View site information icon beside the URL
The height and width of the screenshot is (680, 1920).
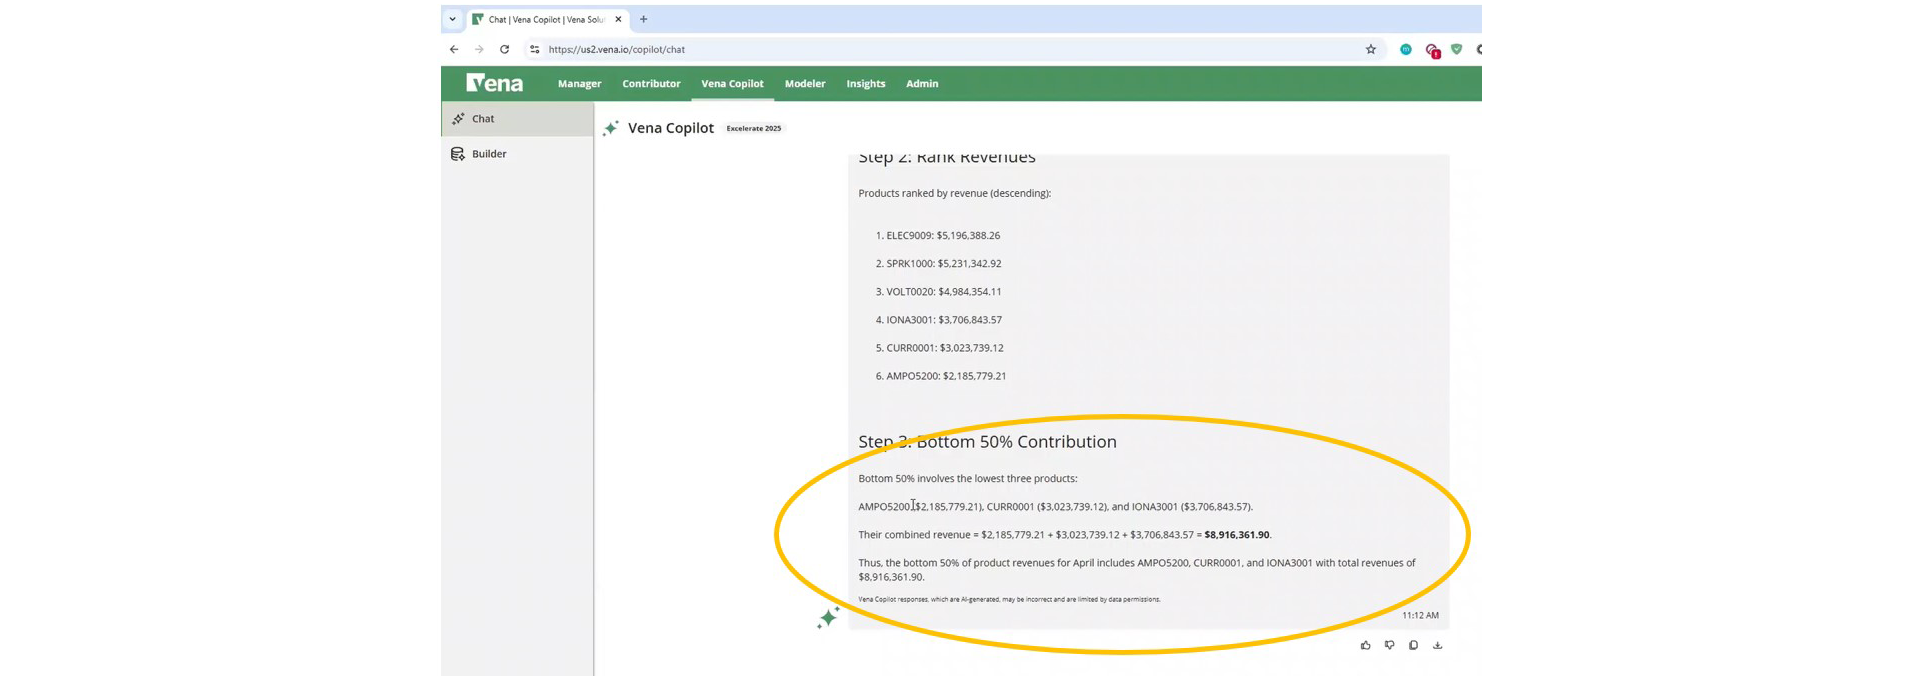click(x=535, y=49)
